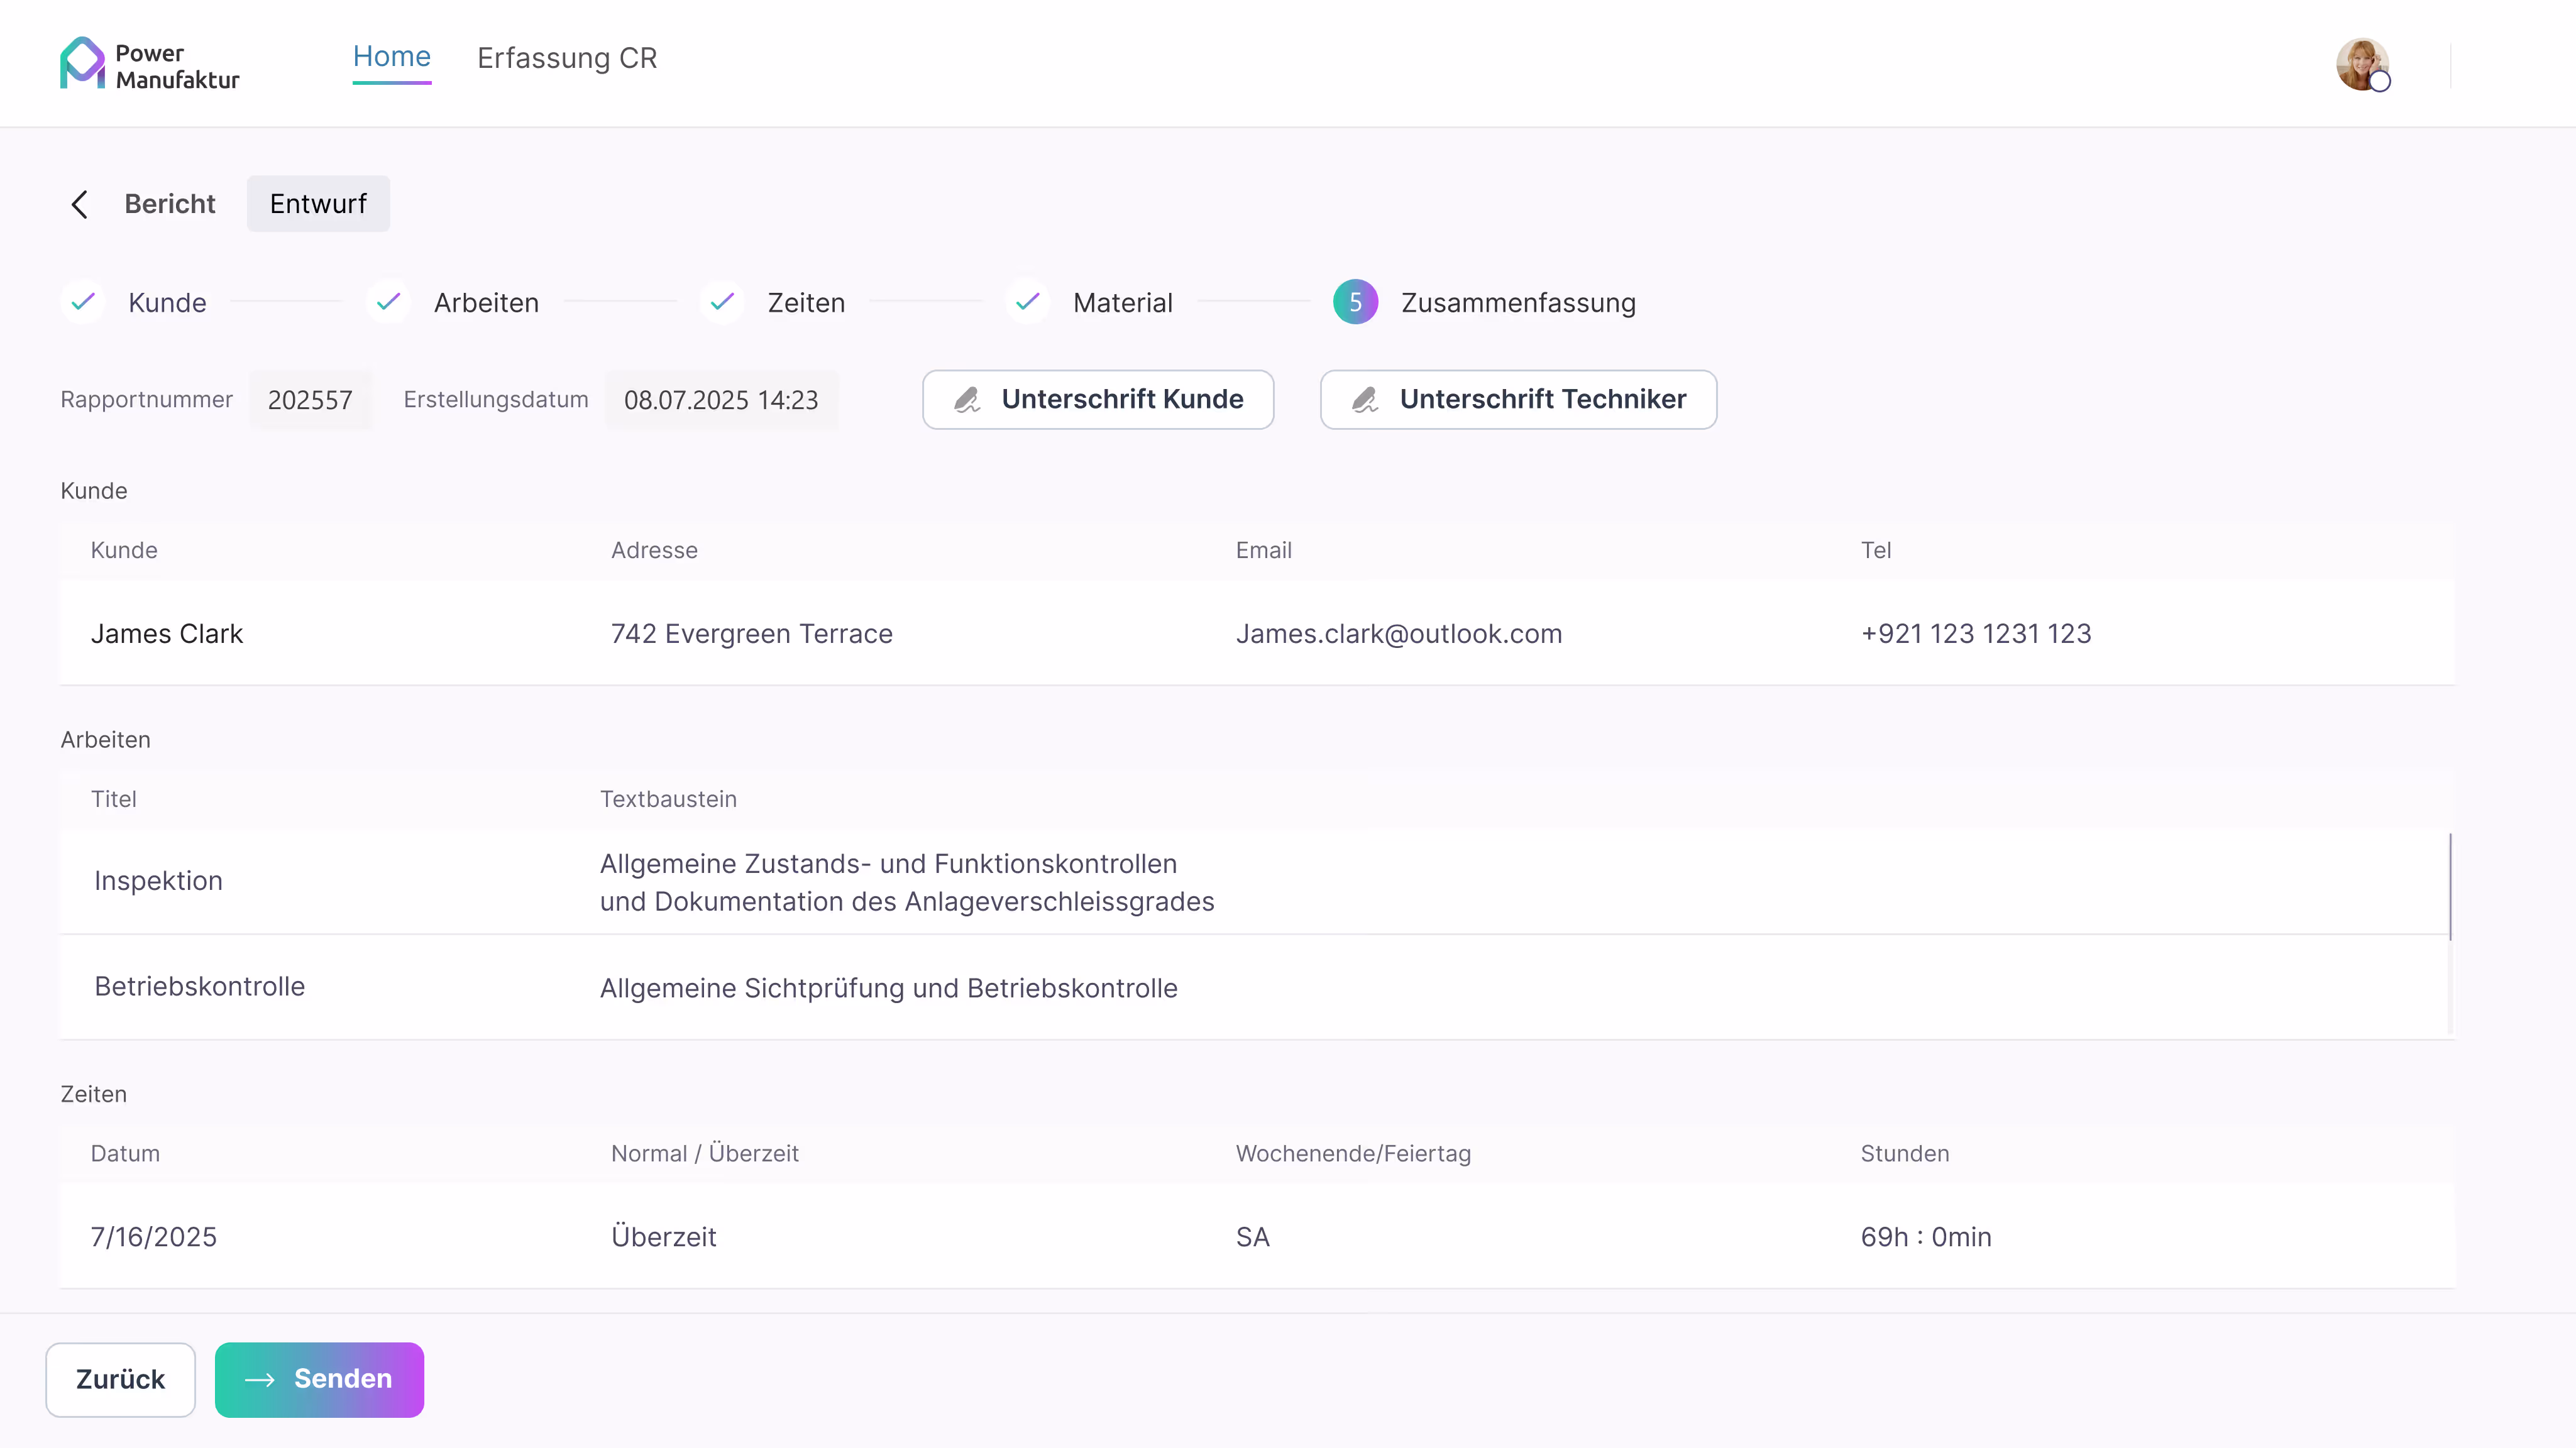Click the Arbeiten step checkmark icon
2576x1448 pixels.
388,301
